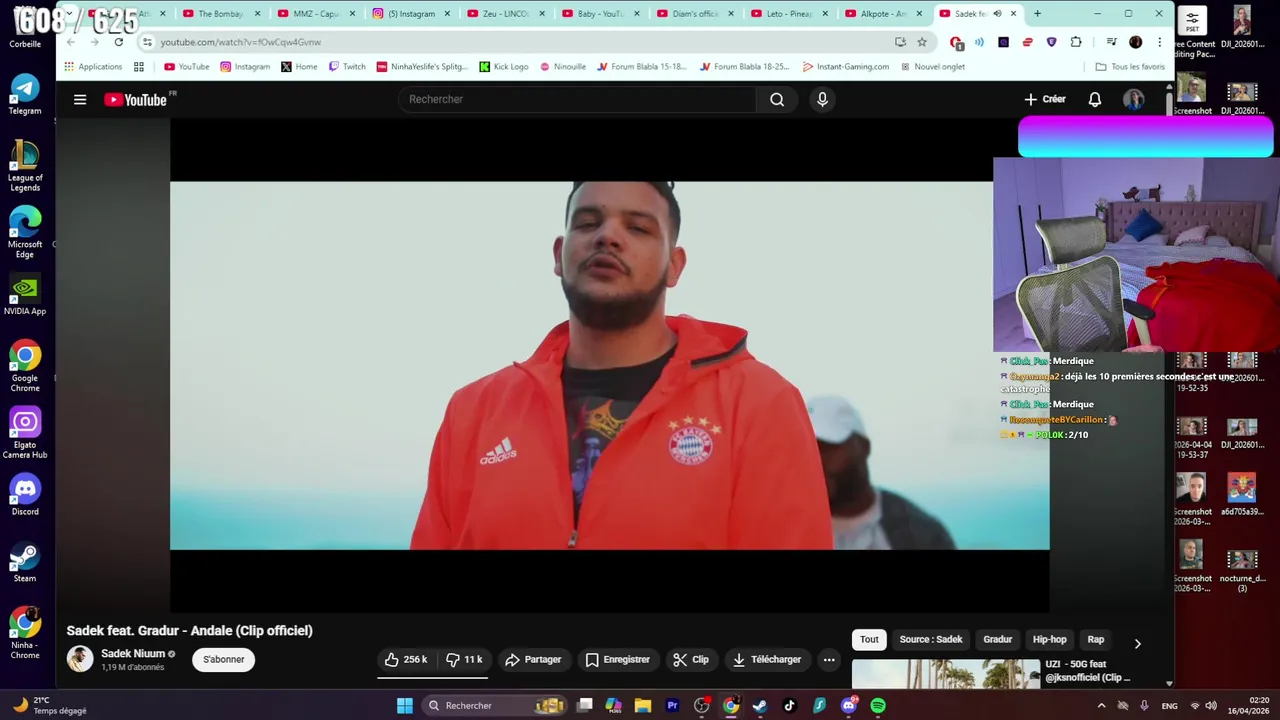Open the YouTube hamburger guide menu
This screenshot has width=1280, height=720.
point(80,99)
